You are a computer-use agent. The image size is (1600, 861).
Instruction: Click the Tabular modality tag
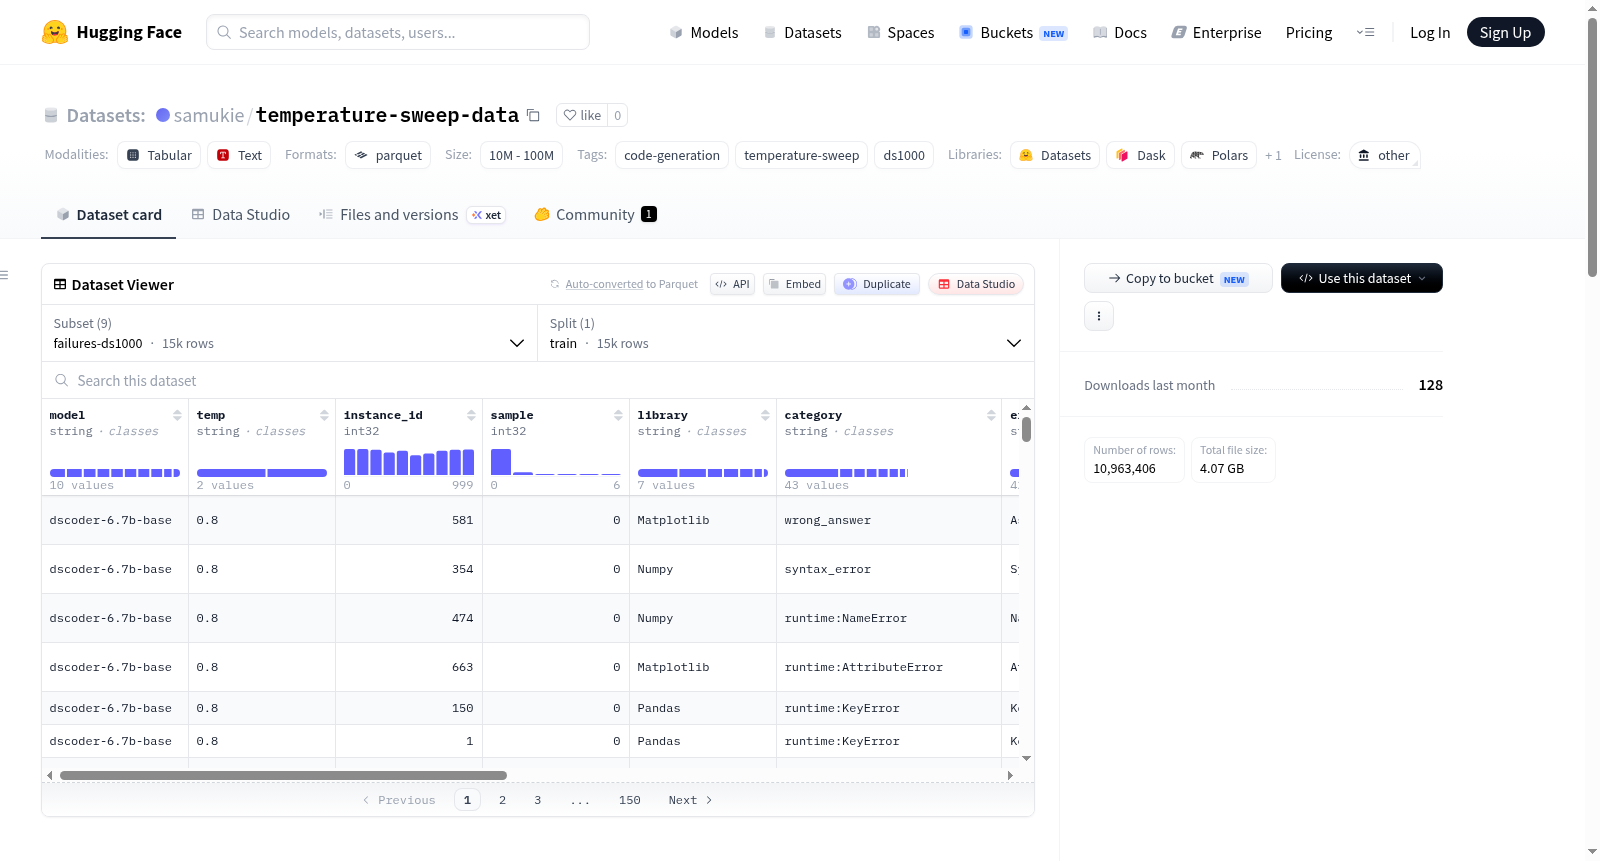159,156
